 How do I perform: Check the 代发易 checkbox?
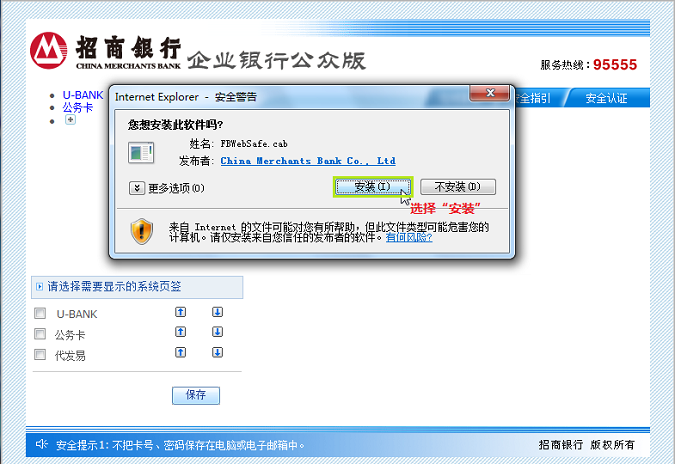tap(40, 354)
